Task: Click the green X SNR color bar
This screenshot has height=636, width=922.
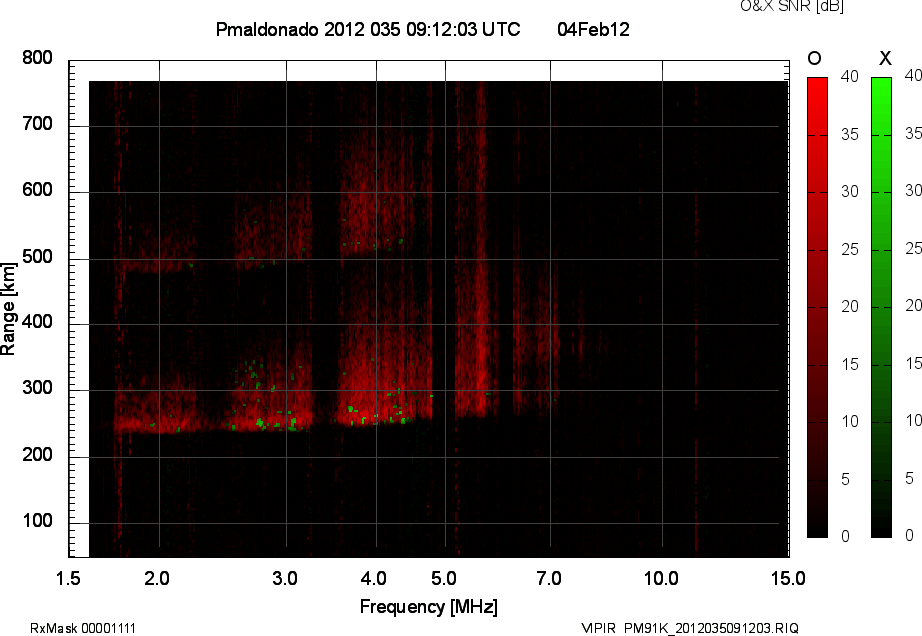Action: click(x=881, y=307)
